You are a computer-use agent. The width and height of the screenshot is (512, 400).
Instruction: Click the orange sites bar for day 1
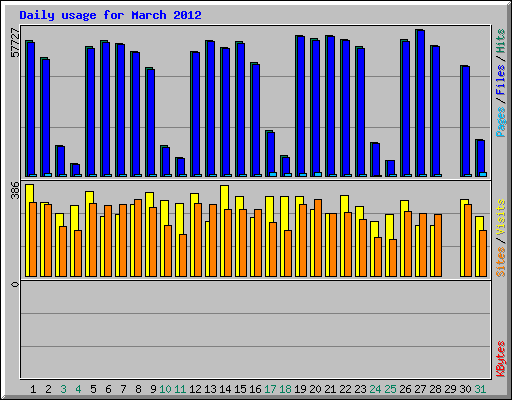click(x=33, y=239)
